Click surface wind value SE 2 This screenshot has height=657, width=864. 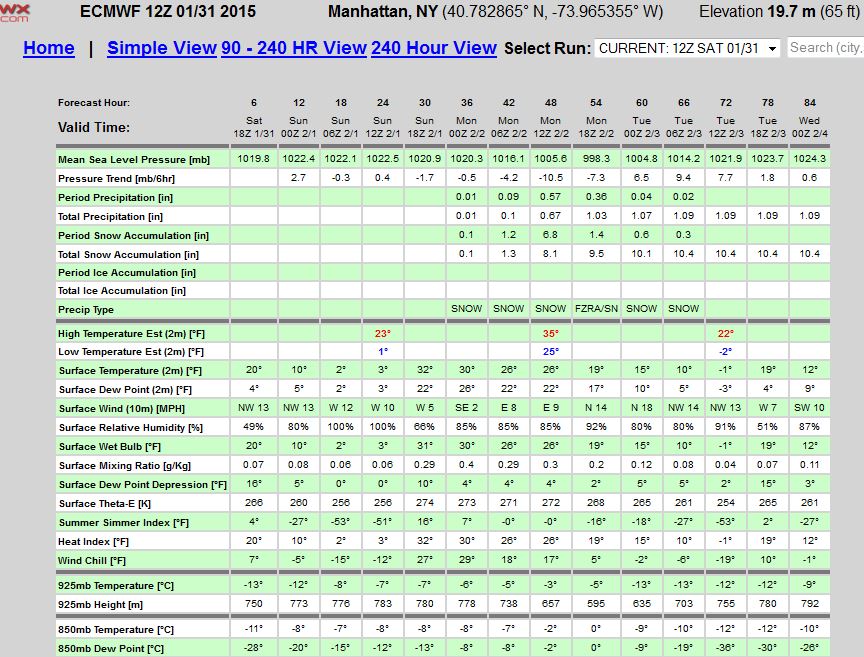[466, 408]
